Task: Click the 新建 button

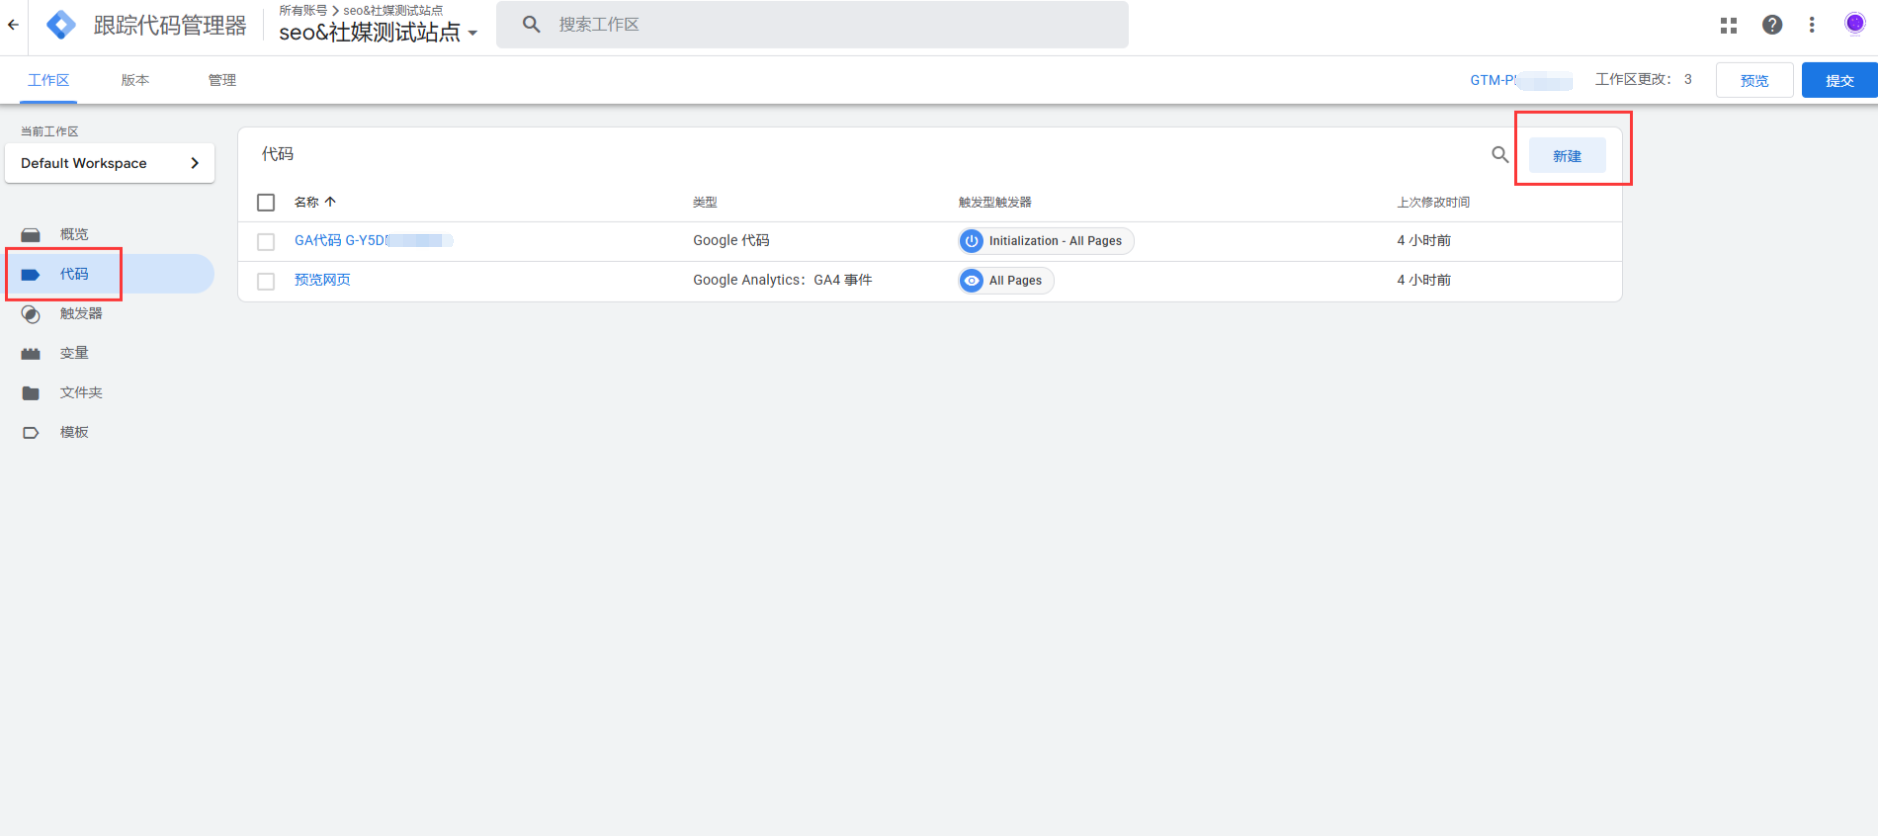Action: [1567, 156]
